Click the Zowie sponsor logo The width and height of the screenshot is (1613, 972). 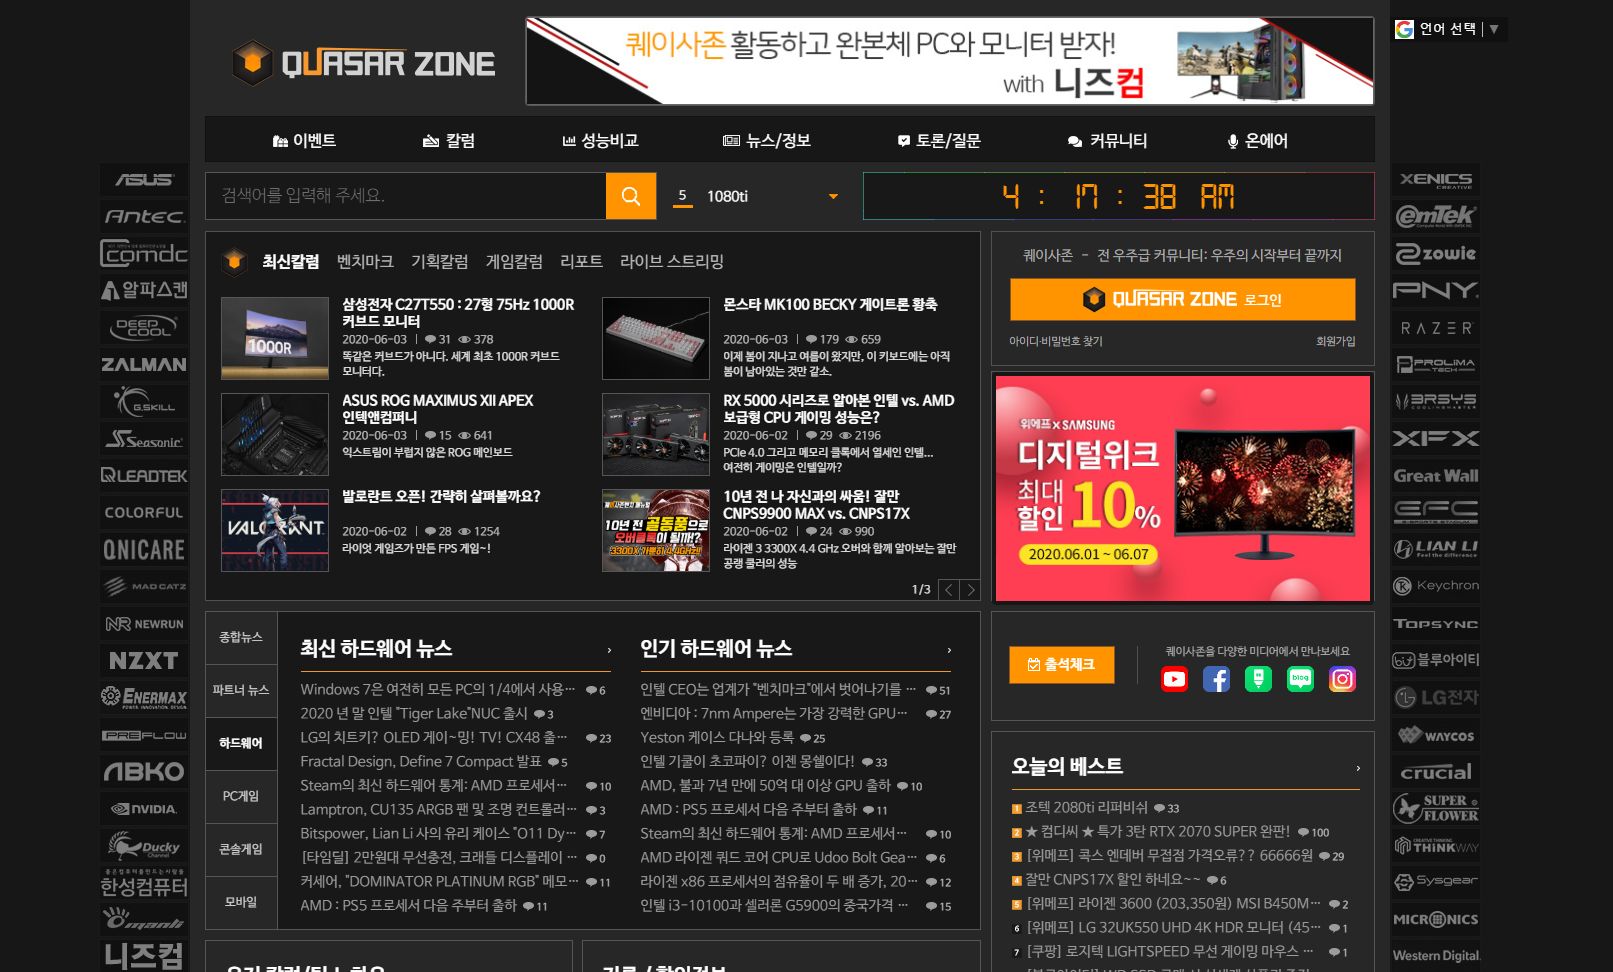1436,254
